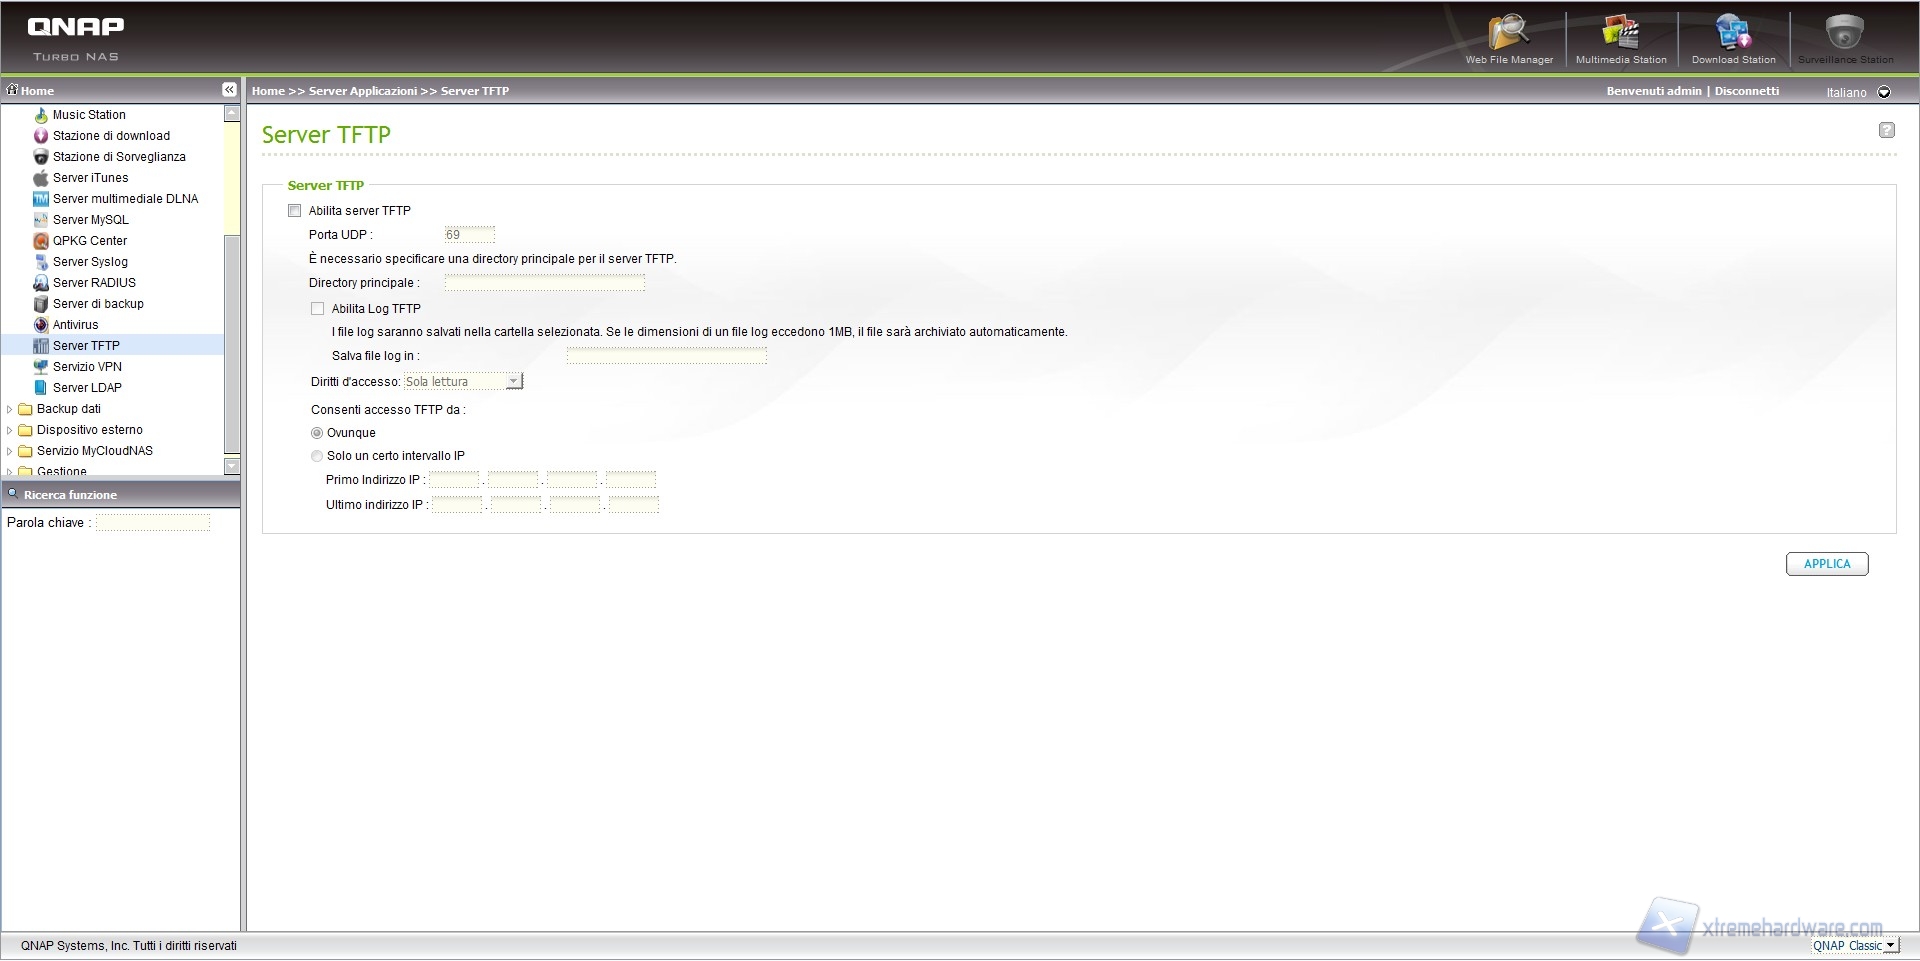Select Server iTunes in the sidebar
Image resolution: width=1920 pixels, height=961 pixels.
pos(90,178)
